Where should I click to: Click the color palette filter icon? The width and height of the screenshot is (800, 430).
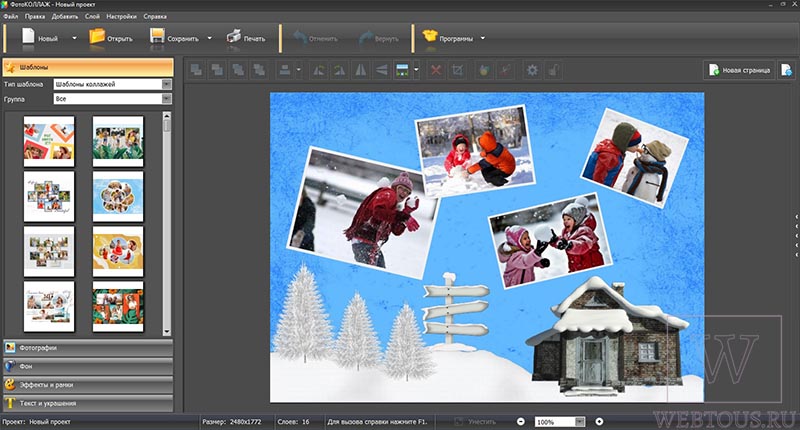click(484, 70)
